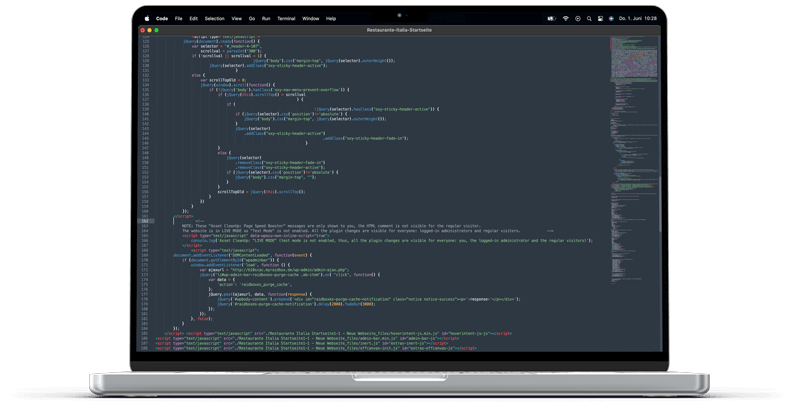800x412 pixels.
Task: Click line number 162 in the gutter
Action: tap(145, 221)
